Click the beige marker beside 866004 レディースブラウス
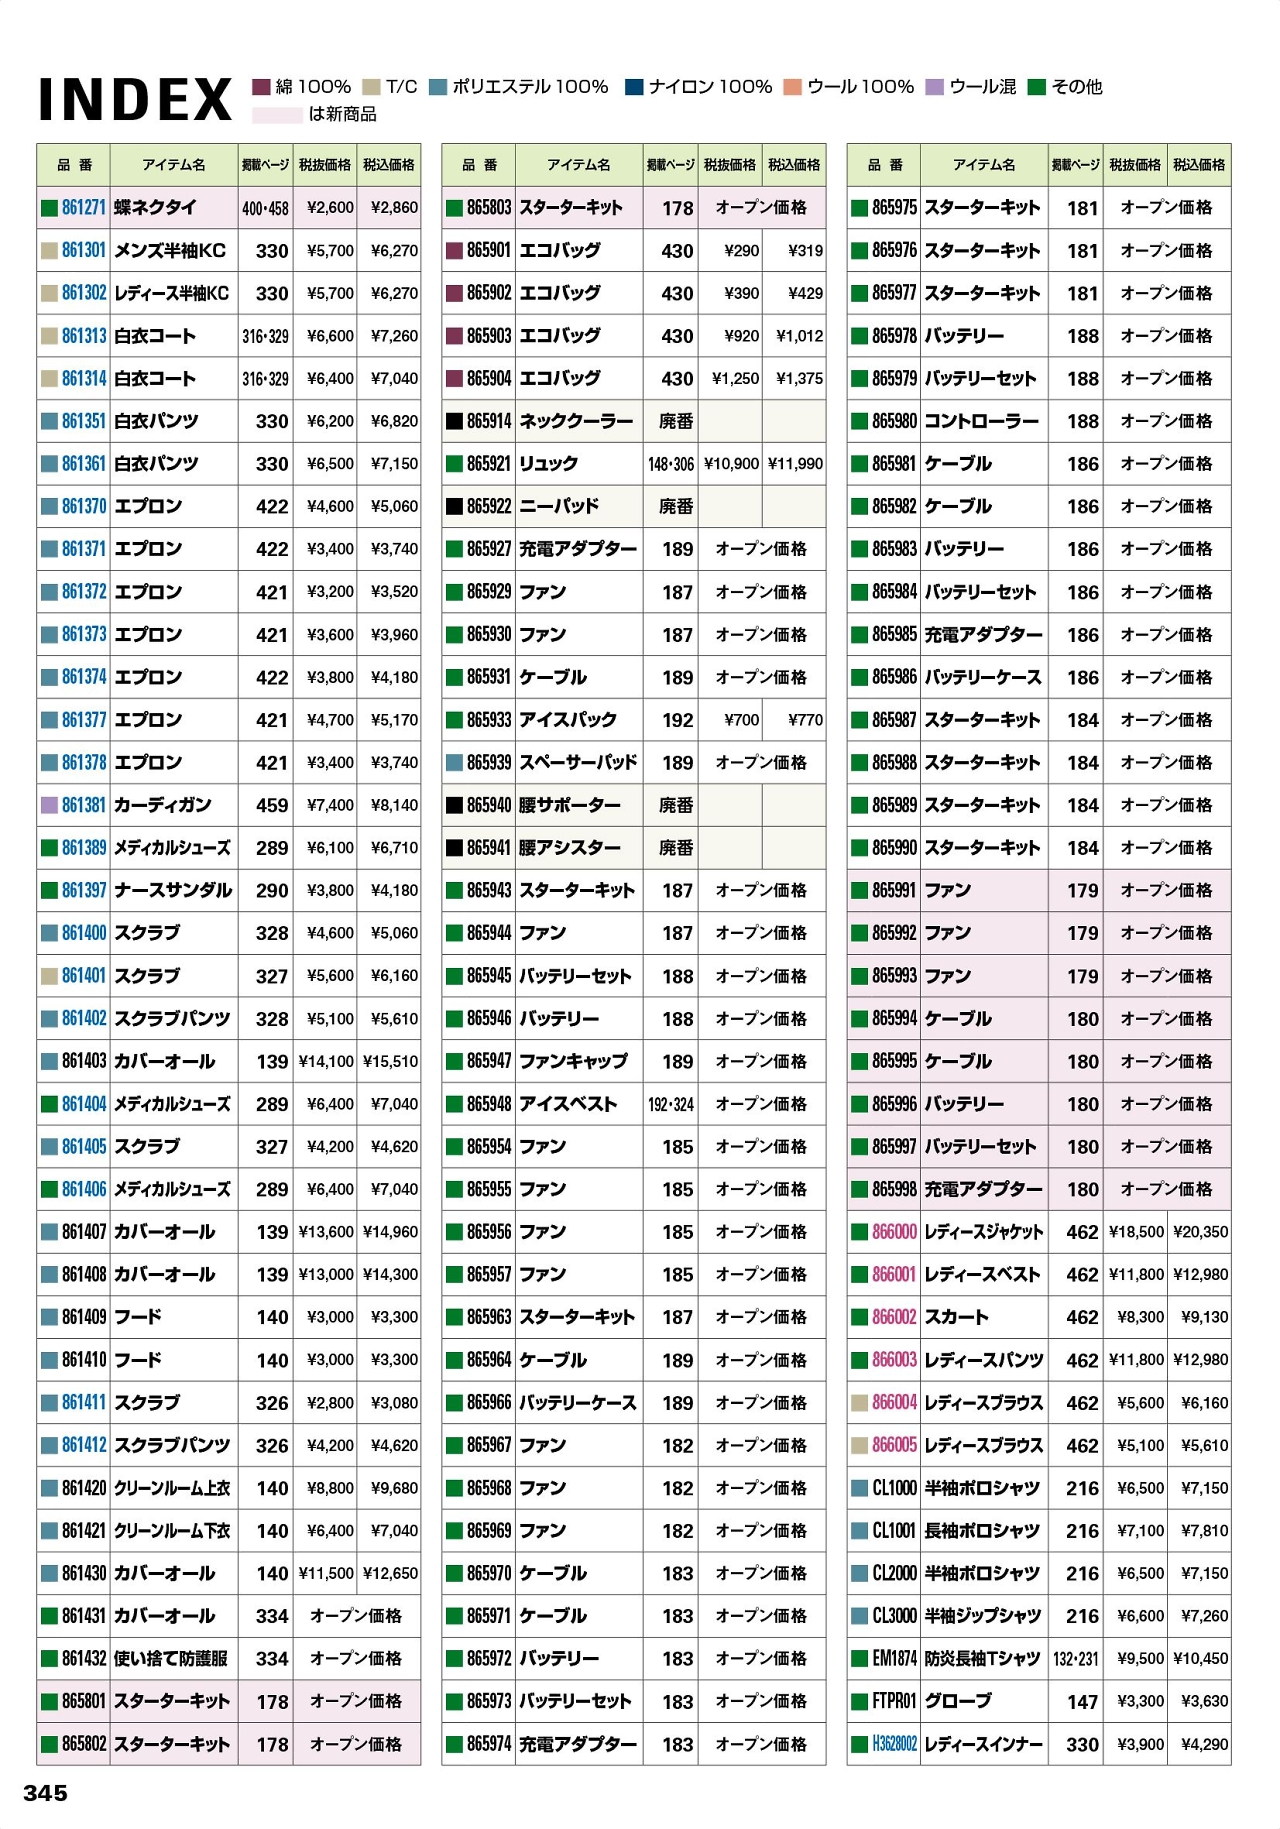 [x=860, y=1403]
